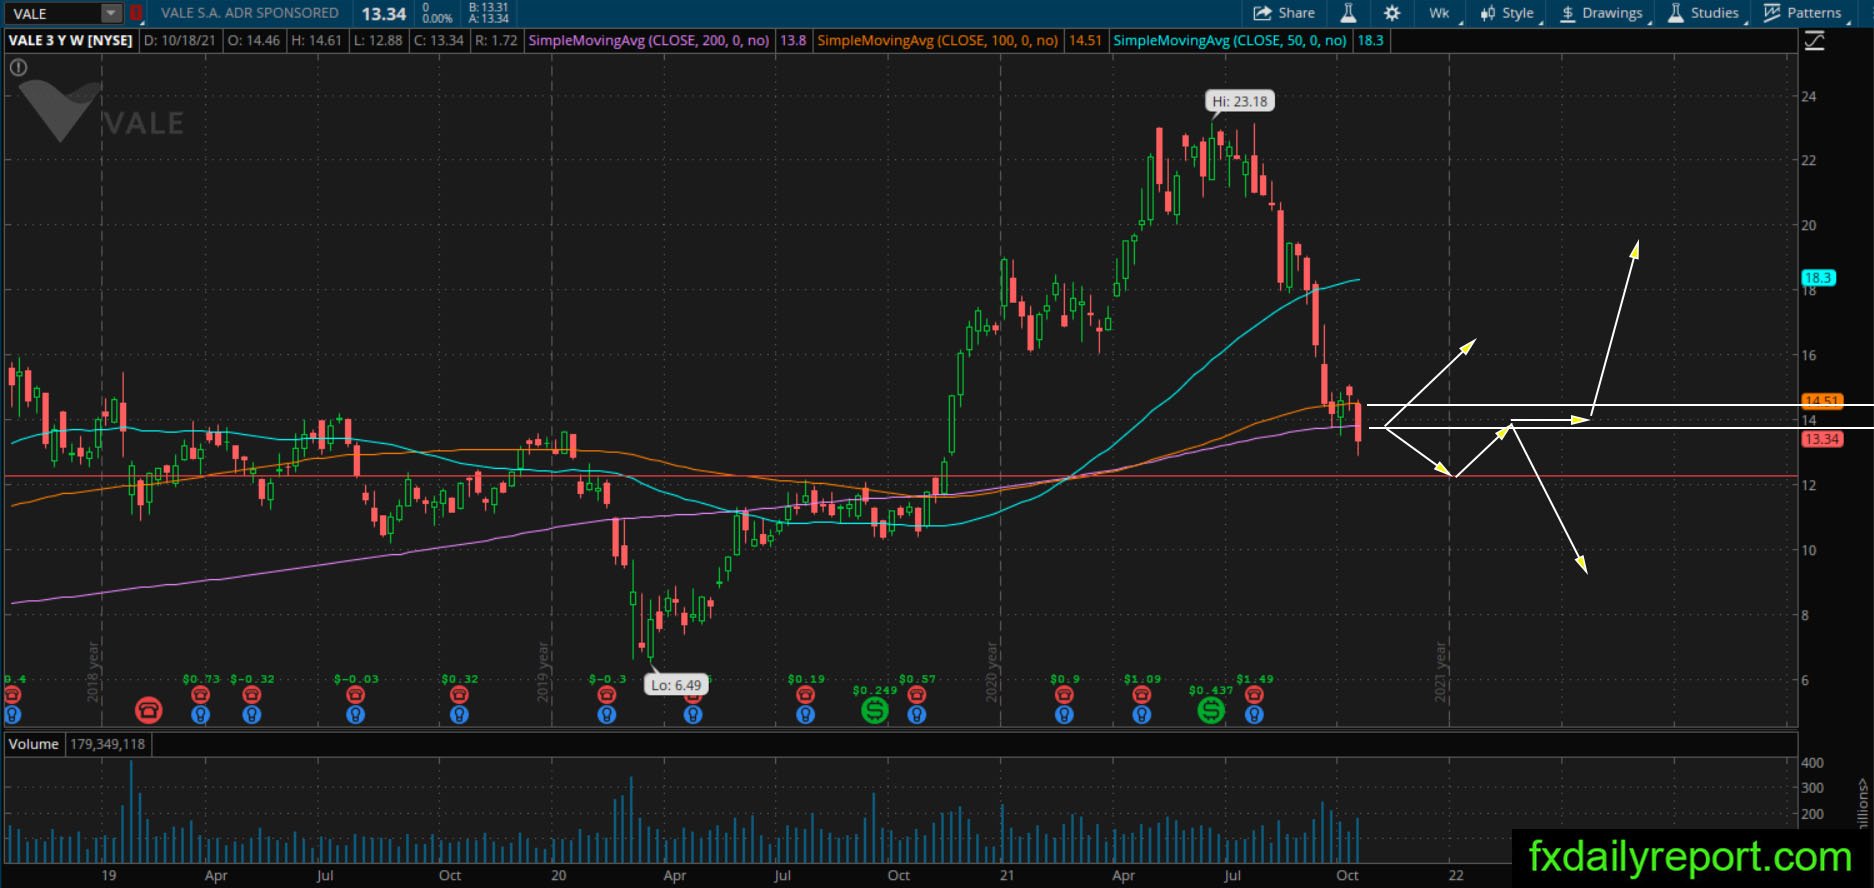The height and width of the screenshot is (888, 1874).
Task: Click the L: 12.88 low readout
Action: point(378,41)
